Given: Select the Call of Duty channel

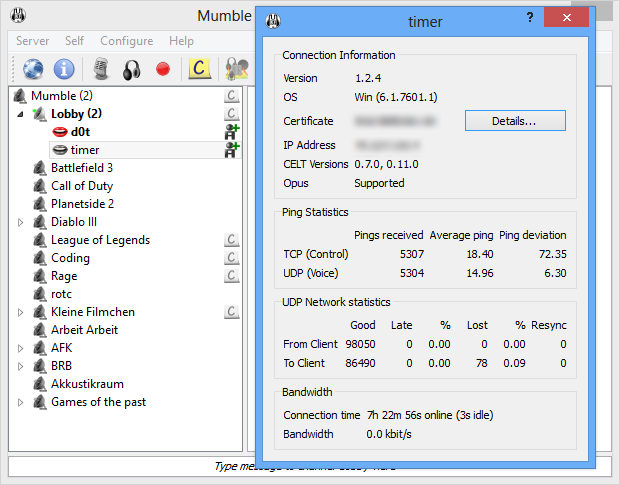Looking at the screenshot, I should point(82,186).
